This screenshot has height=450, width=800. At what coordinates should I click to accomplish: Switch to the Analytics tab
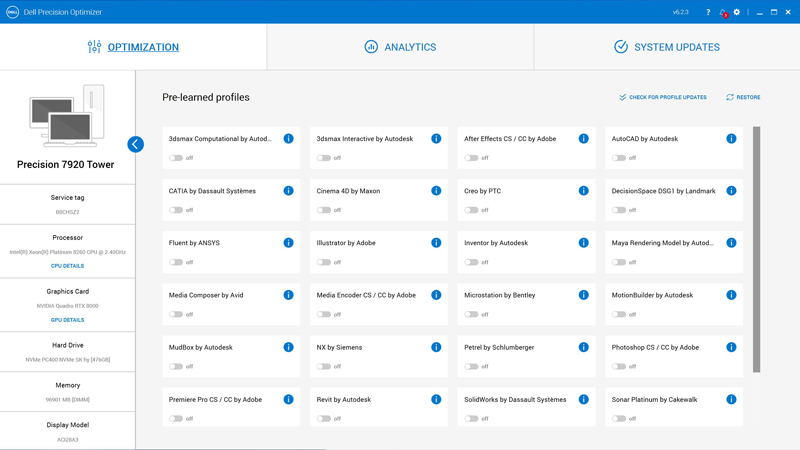click(x=400, y=47)
